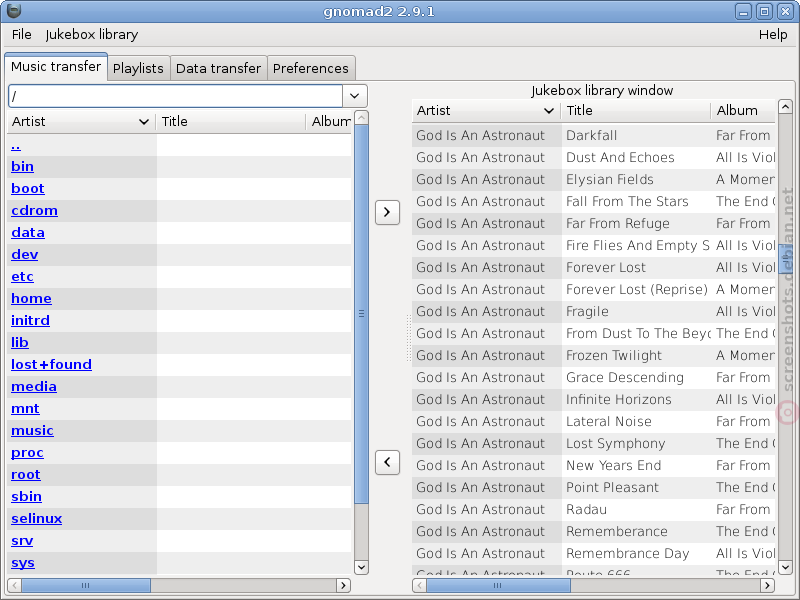Image resolution: width=800 pixels, height=600 pixels.
Task: Open the cdrom folder link
Action: (x=34, y=210)
